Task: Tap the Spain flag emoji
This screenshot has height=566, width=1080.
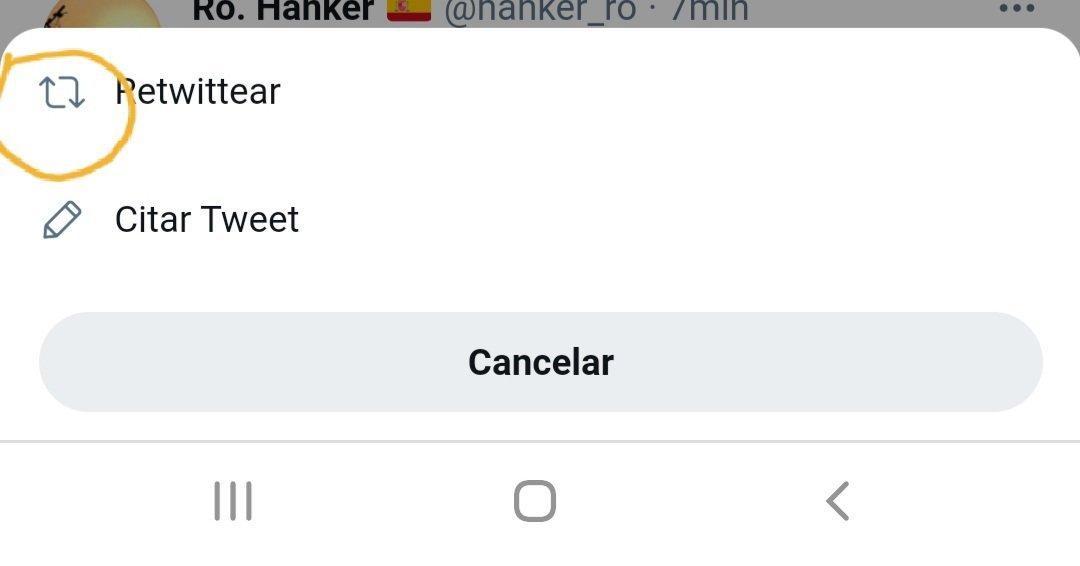Action: click(408, 10)
